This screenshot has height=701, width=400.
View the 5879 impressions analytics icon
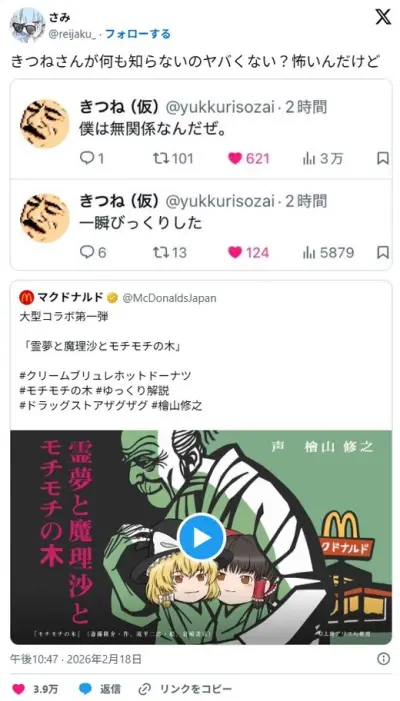point(309,252)
